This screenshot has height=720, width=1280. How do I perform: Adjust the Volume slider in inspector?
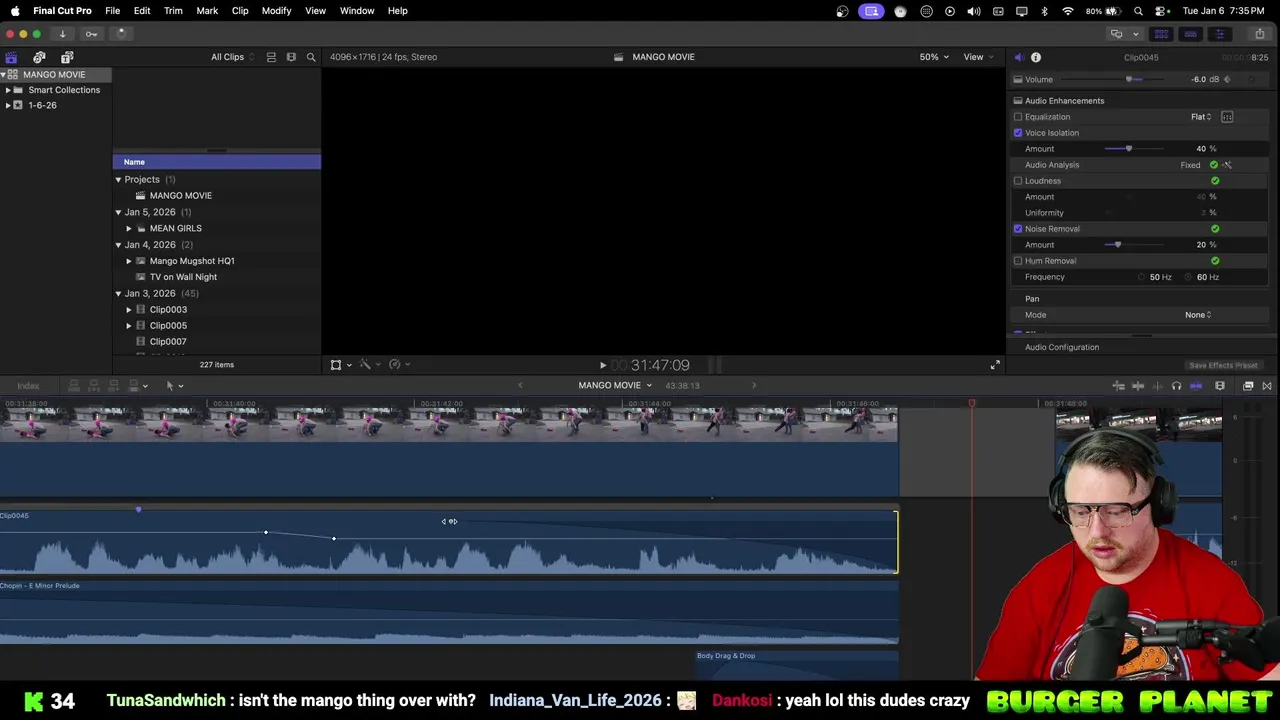click(1131, 80)
